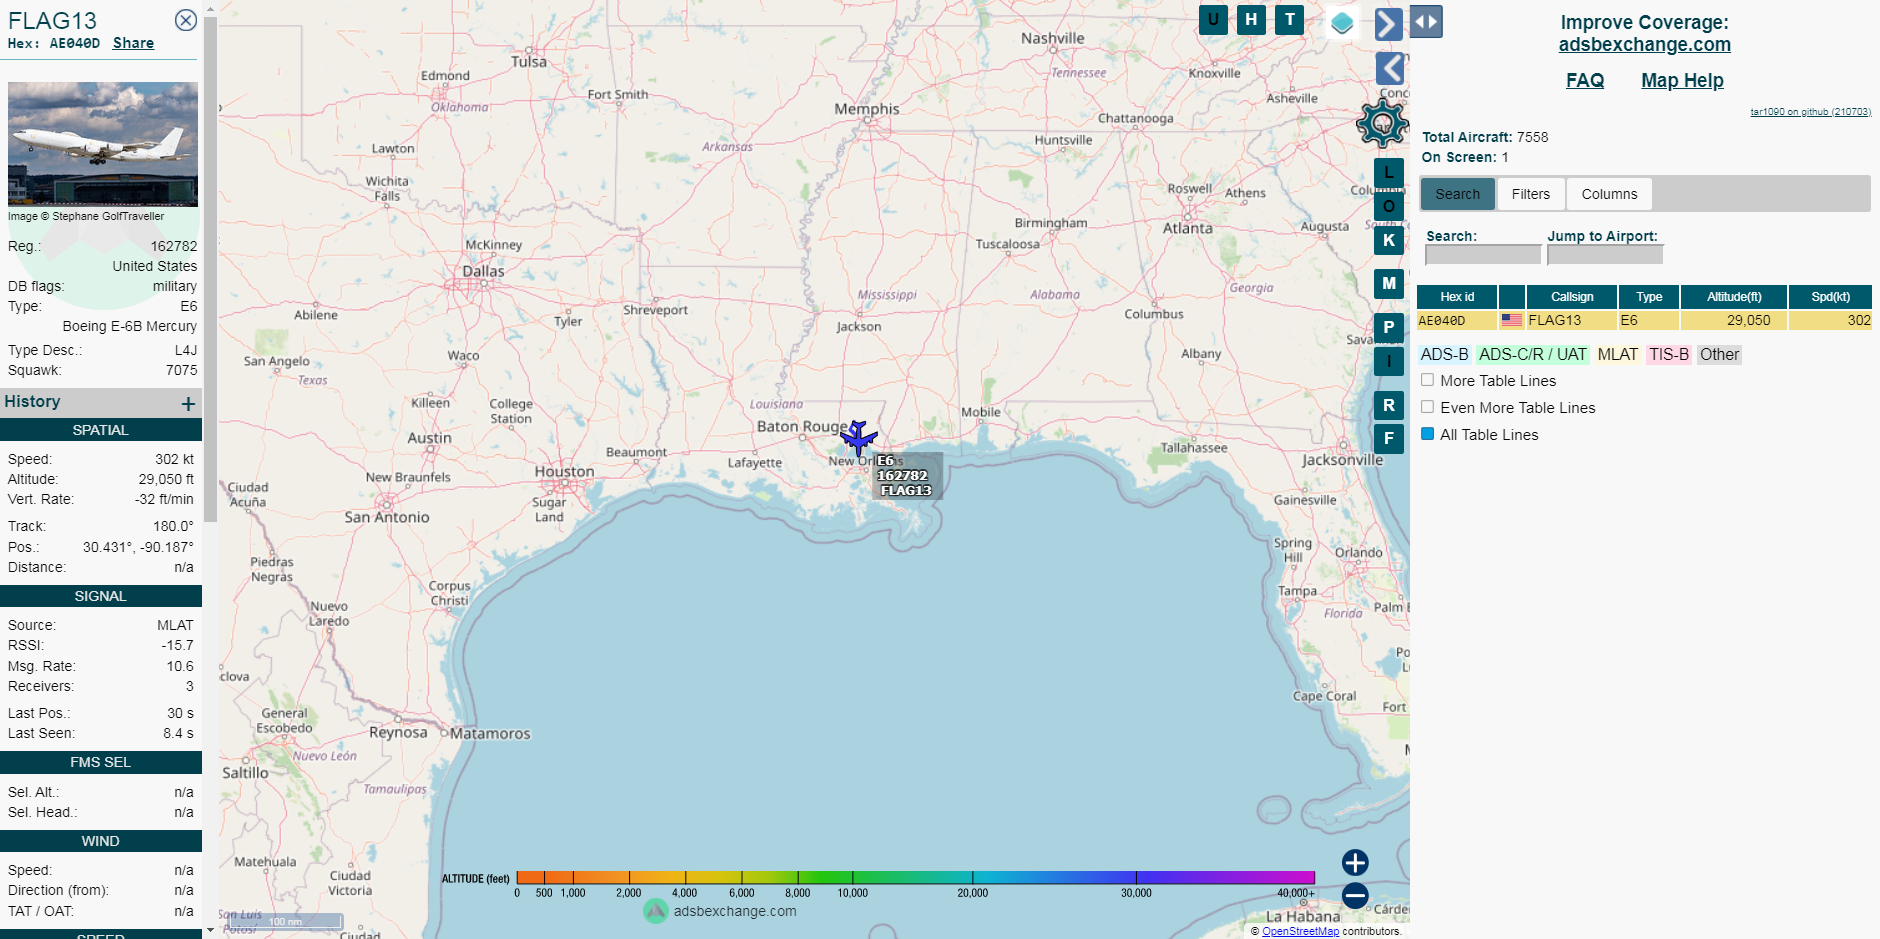Switch to the Columns tab
Image resolution: width=1880 pixels, height=939 pixels.
[x=1609, y=194]
